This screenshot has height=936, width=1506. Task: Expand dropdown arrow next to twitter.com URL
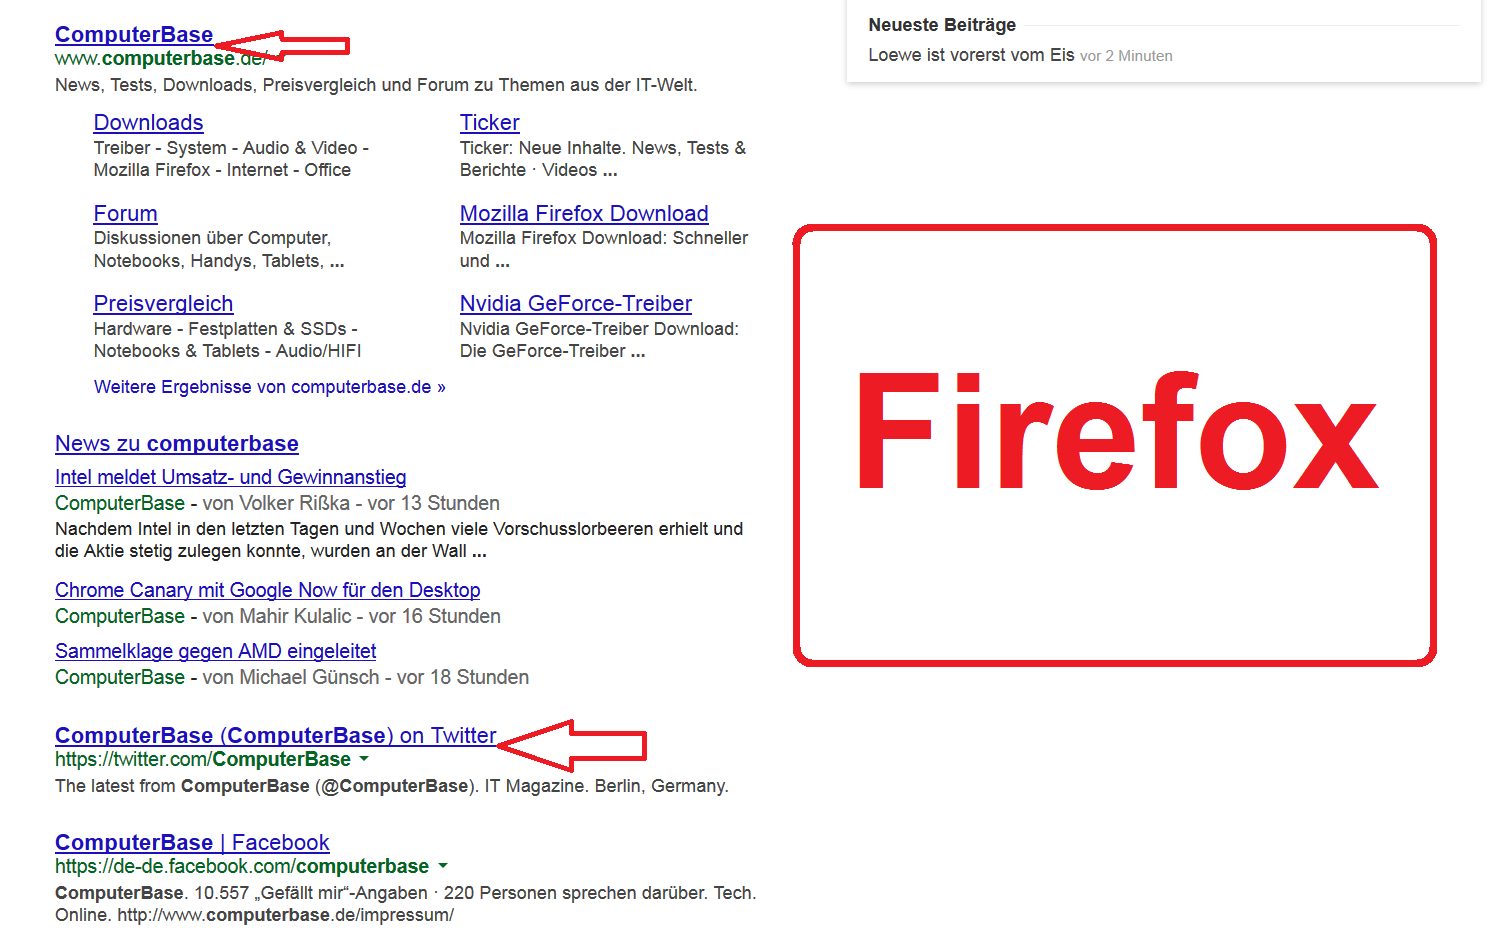(364, 760)
